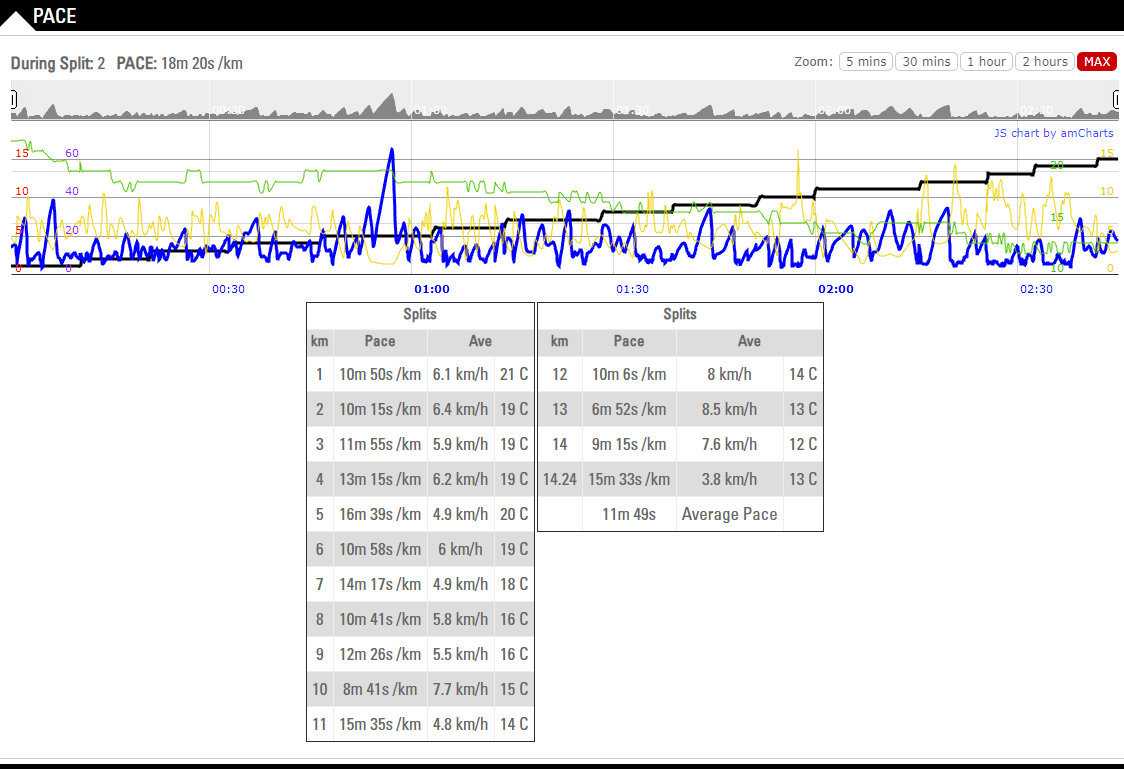
Task: Click the 11m 49s average pace value
Action: [628, 514]
